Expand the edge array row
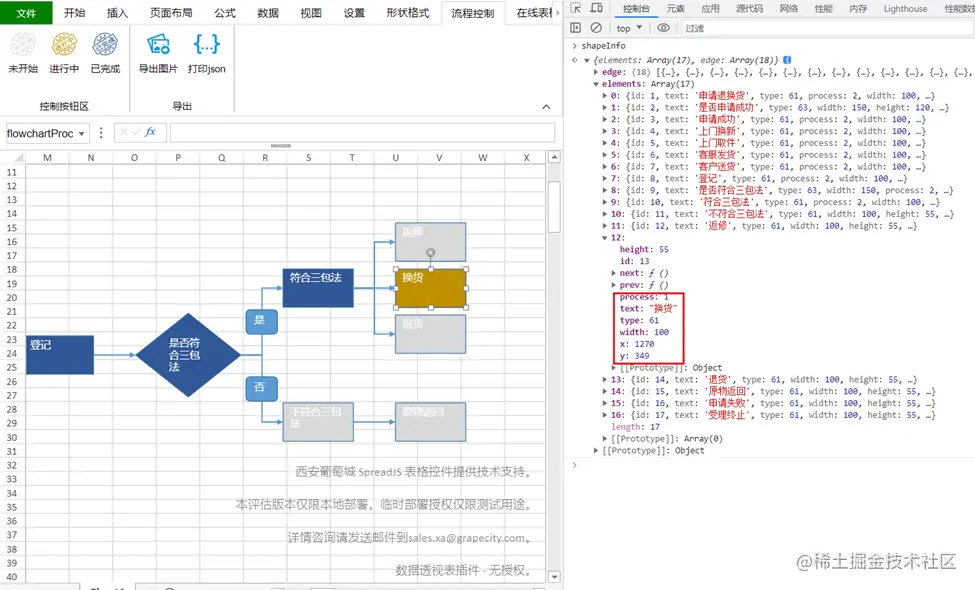The width and height of the screenshot is (975, 590). point(596,72)
